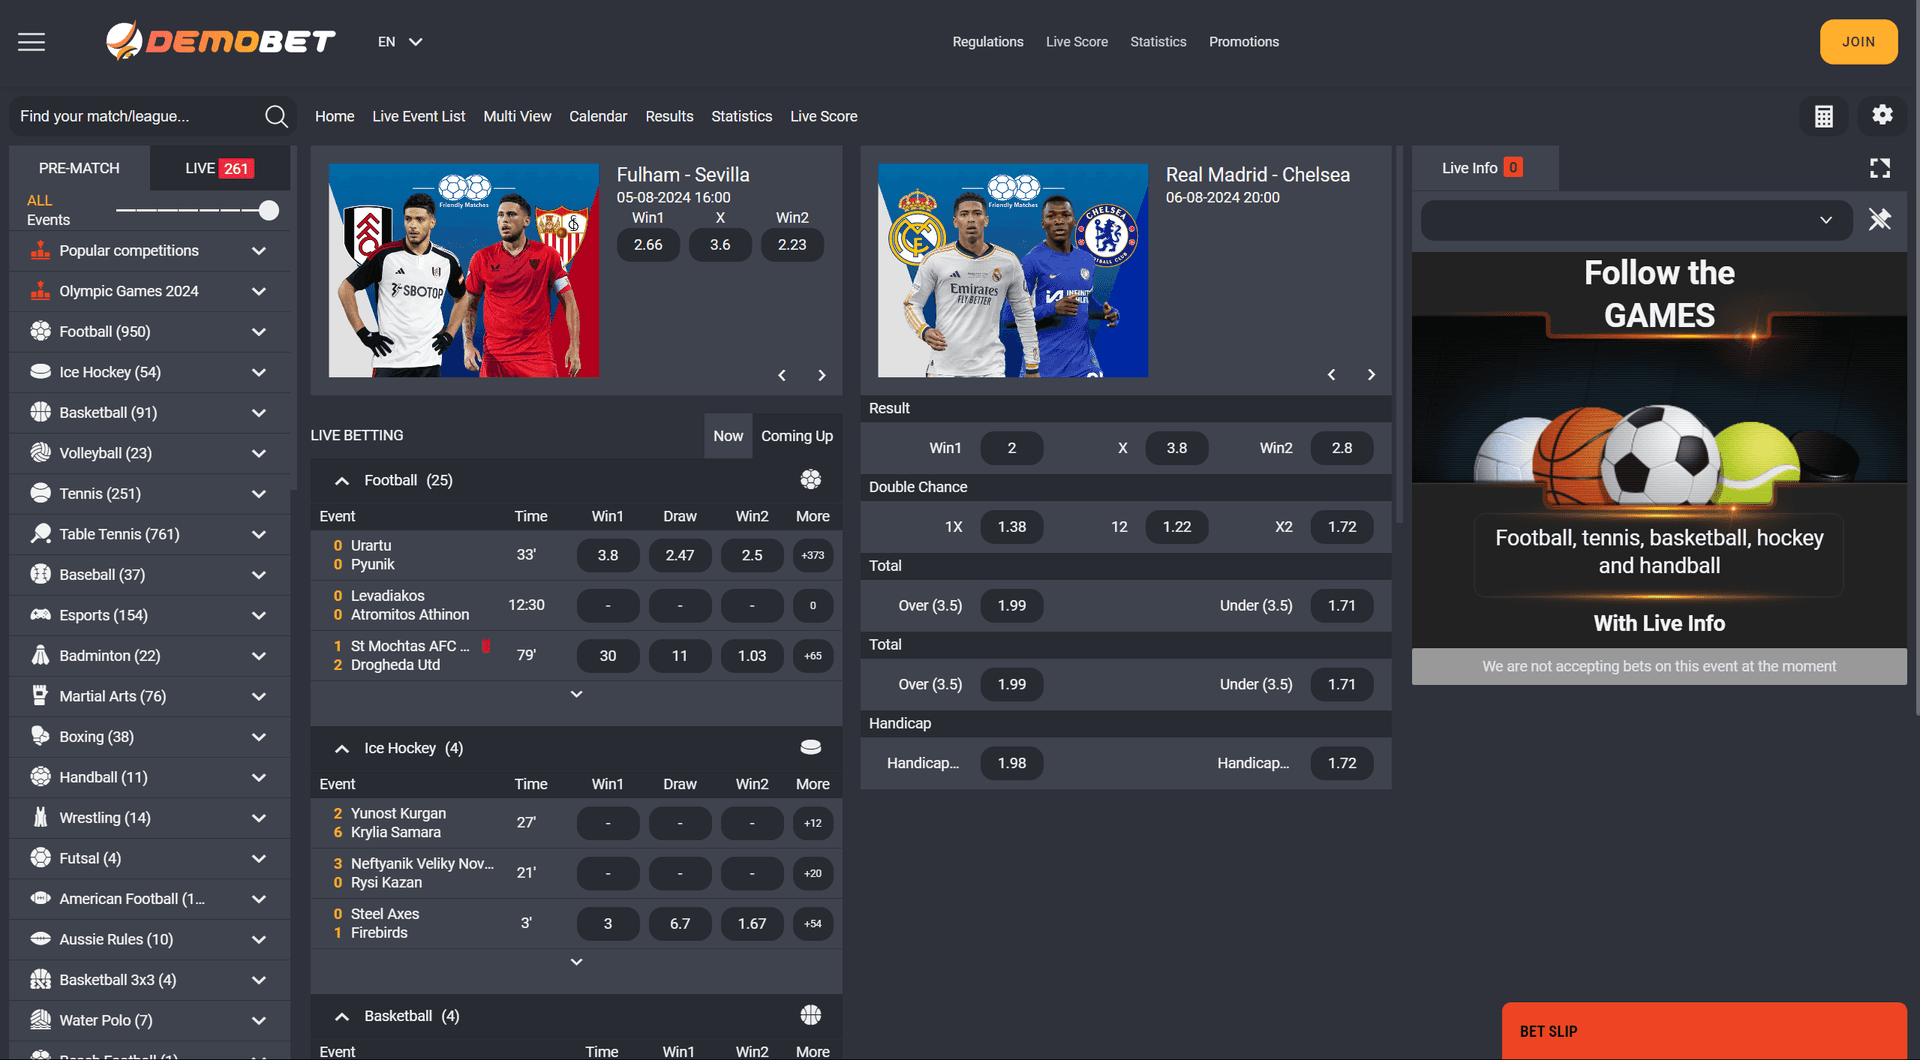Open the Regulations link
This screenshot has height=1060, width=1920.
[988, 42]
